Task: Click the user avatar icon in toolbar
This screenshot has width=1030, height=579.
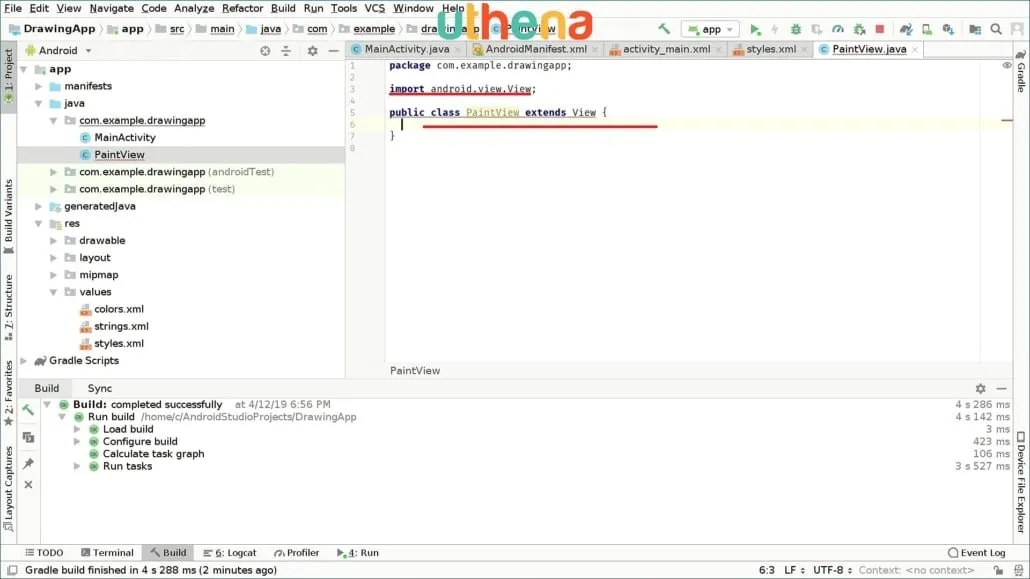Action: tap(1017, 29)
